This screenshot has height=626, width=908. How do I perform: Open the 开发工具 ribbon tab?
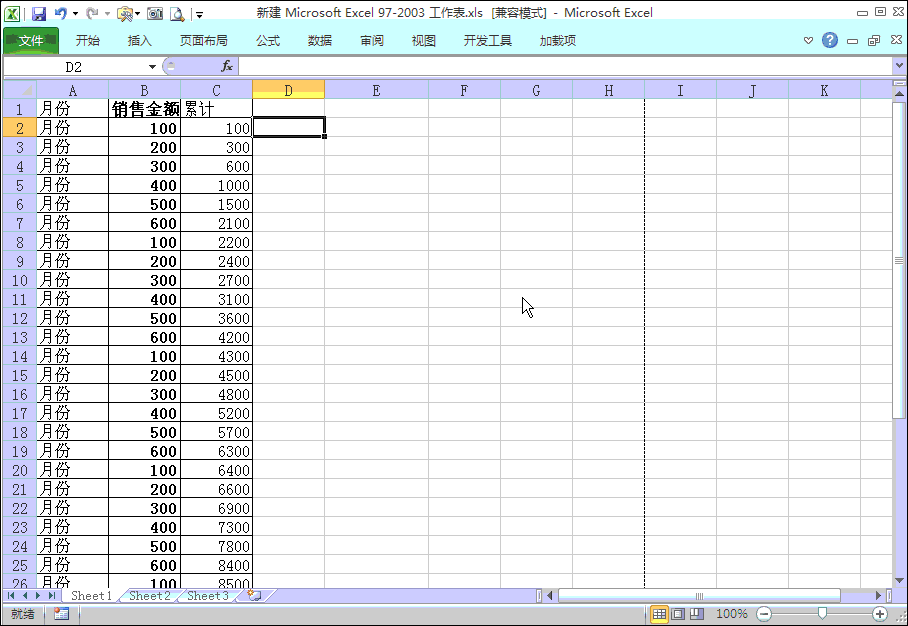488,41
